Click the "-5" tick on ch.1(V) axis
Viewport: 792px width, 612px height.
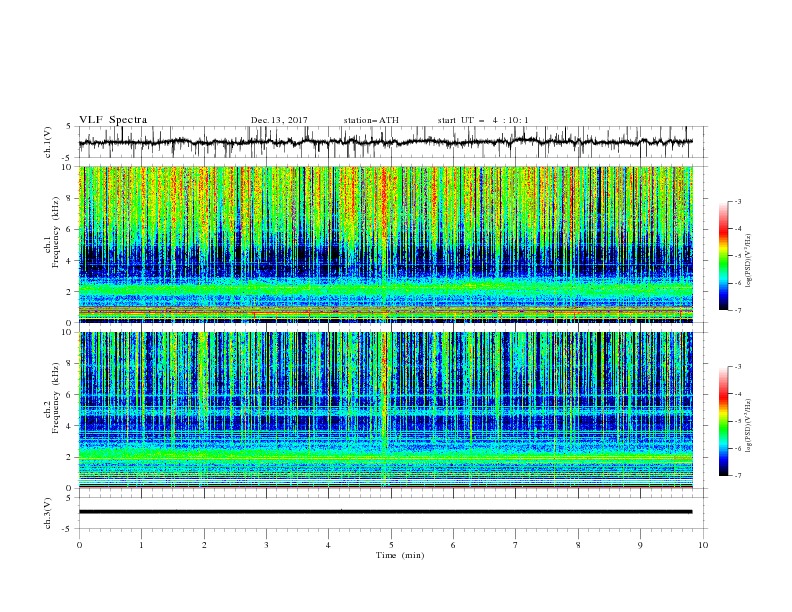[x=67, y=158]
